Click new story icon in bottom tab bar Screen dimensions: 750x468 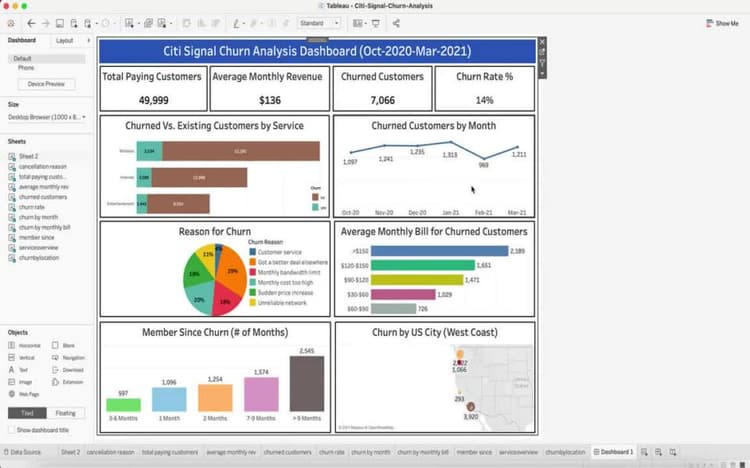coord(673,452)
